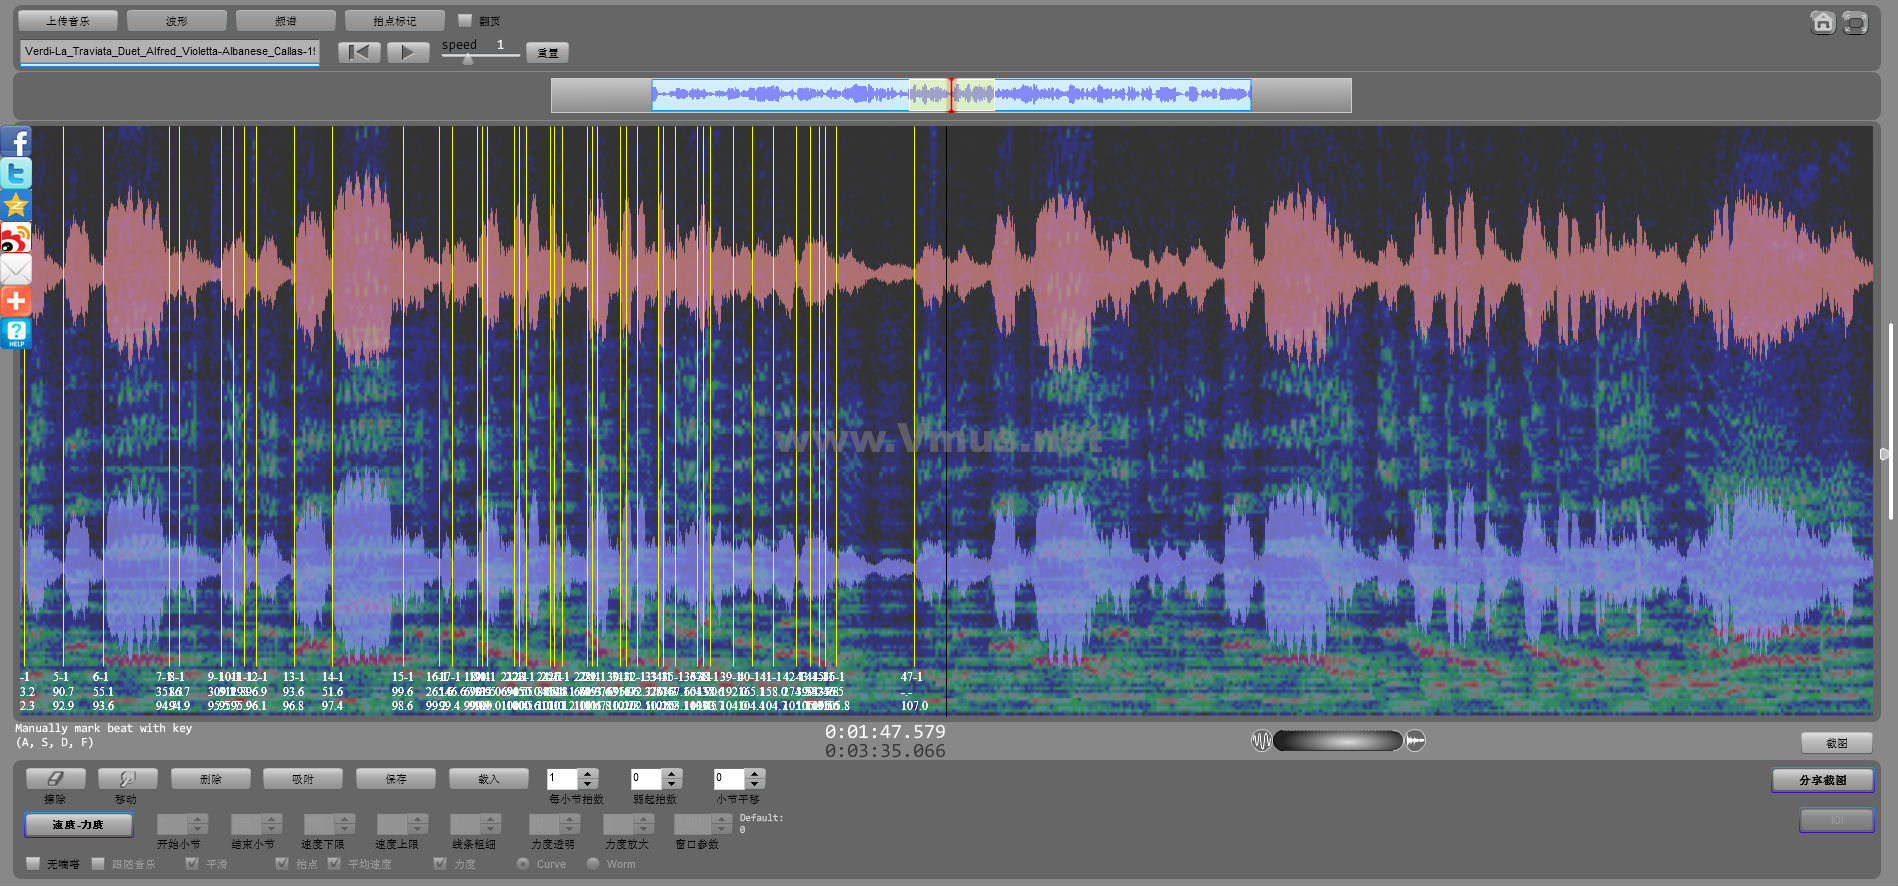
Task: Toggle the 无嘀嗒 checkbox
Action: pos(33,863)
